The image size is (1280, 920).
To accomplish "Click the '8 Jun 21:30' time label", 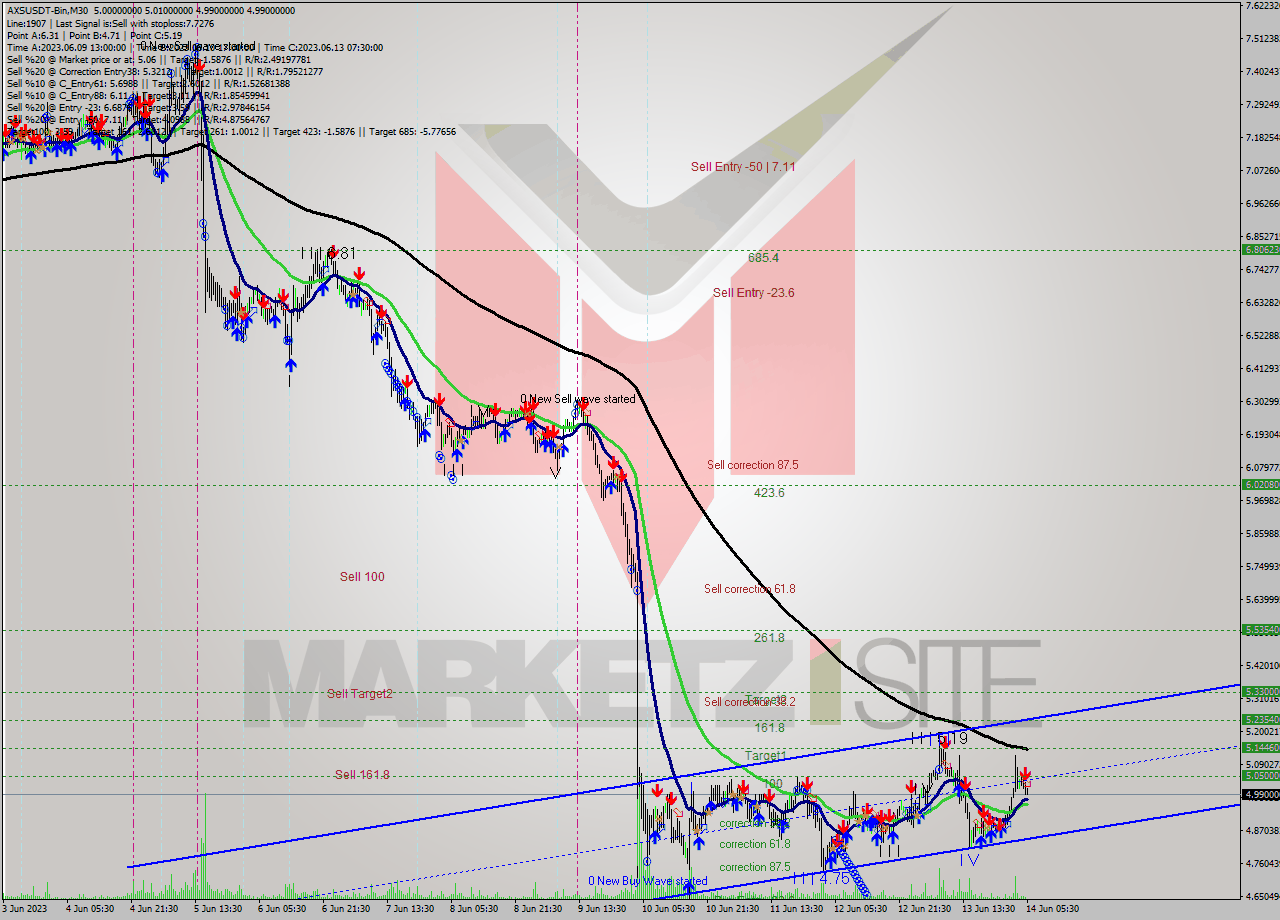I will (538, 909).
